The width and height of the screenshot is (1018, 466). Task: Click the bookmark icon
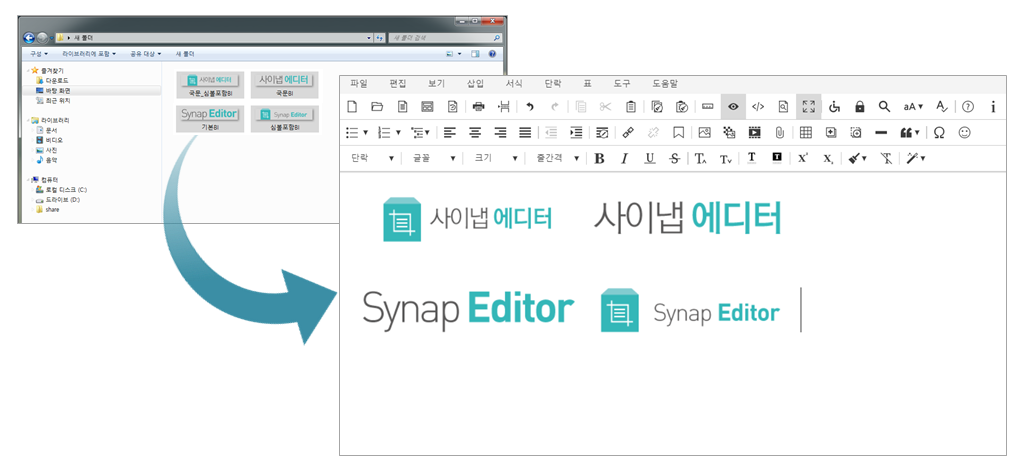click(678, 132)
